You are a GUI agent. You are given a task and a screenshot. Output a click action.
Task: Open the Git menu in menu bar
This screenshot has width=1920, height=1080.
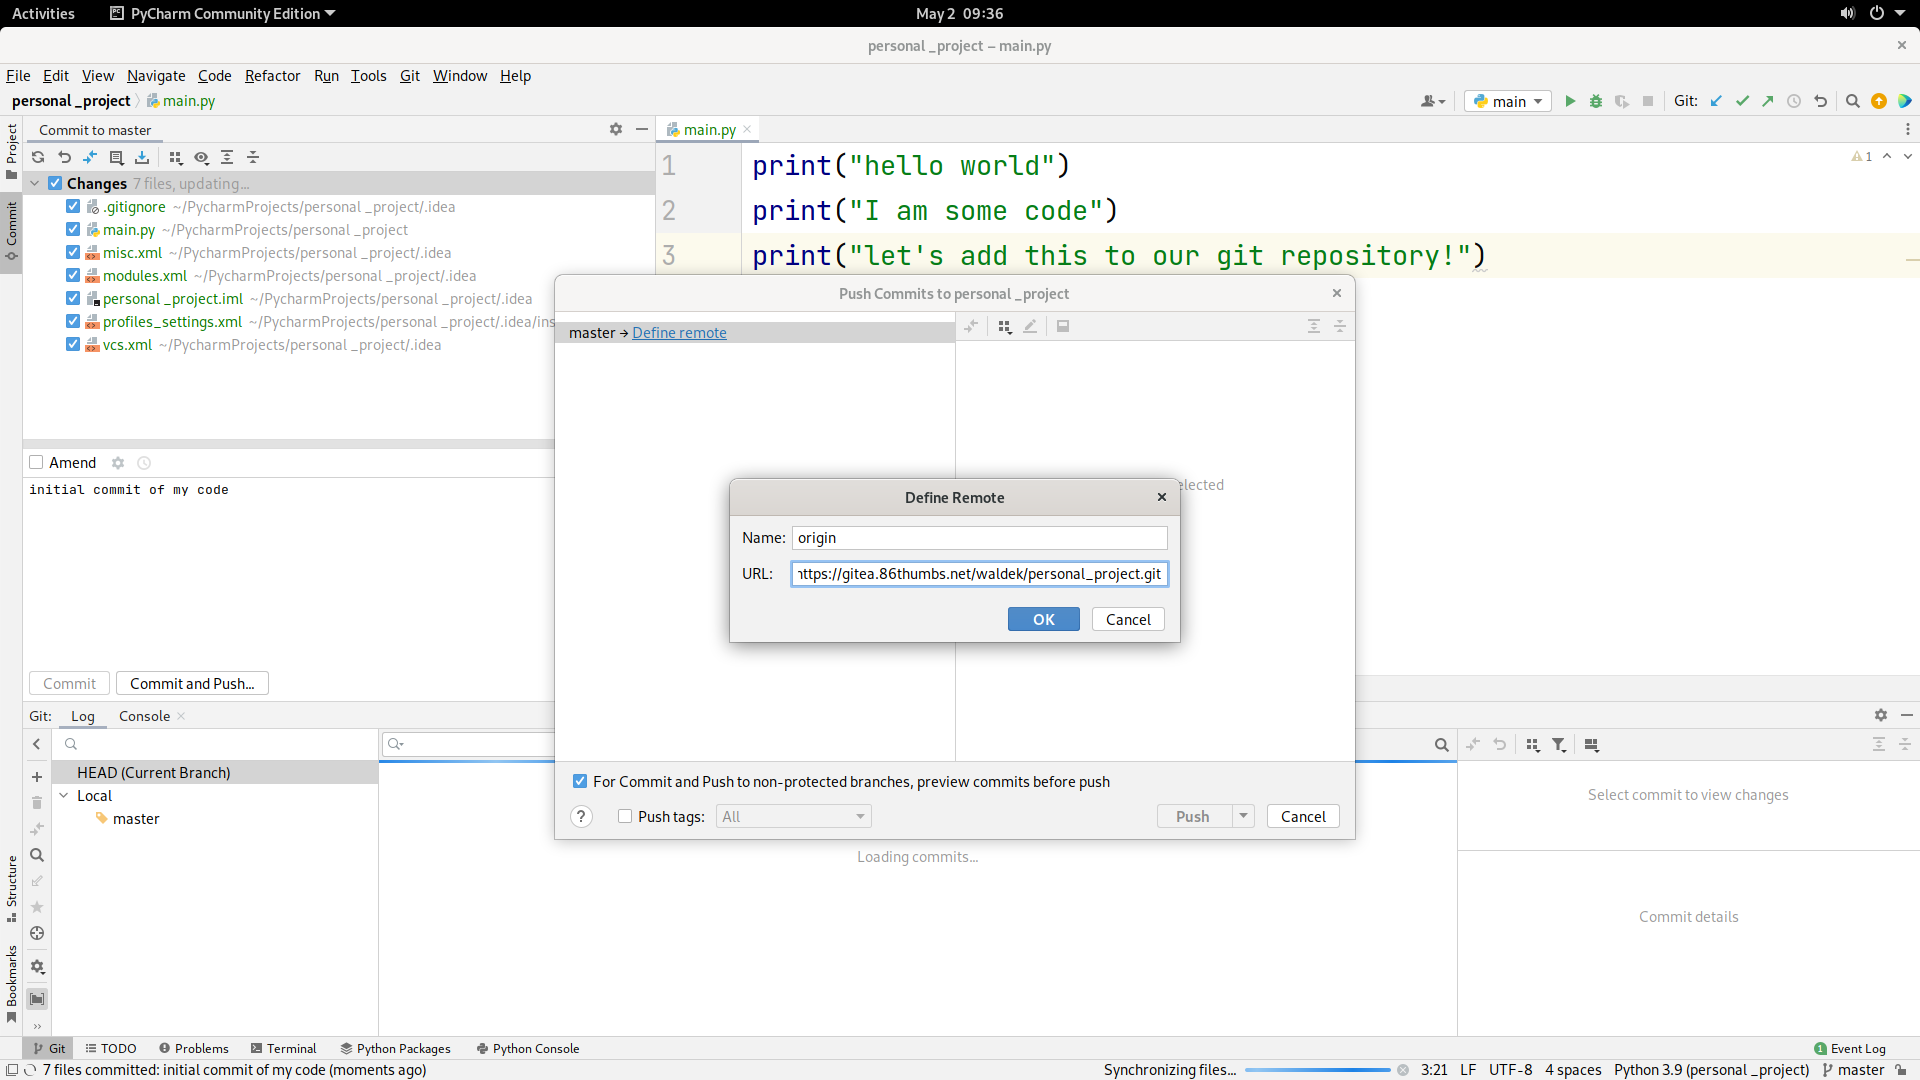click(410, 75)
